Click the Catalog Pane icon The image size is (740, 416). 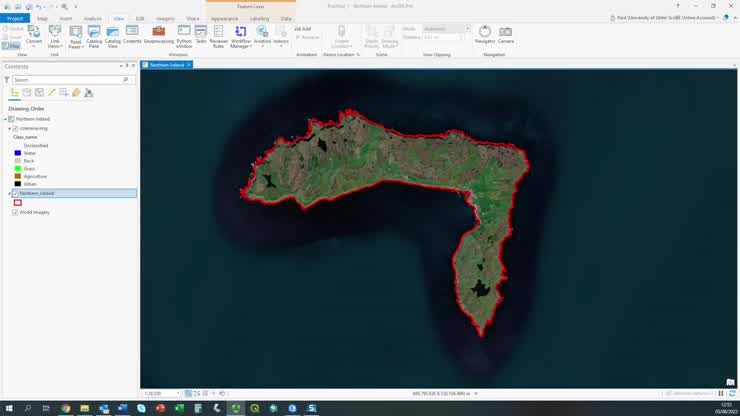(94, 36)
